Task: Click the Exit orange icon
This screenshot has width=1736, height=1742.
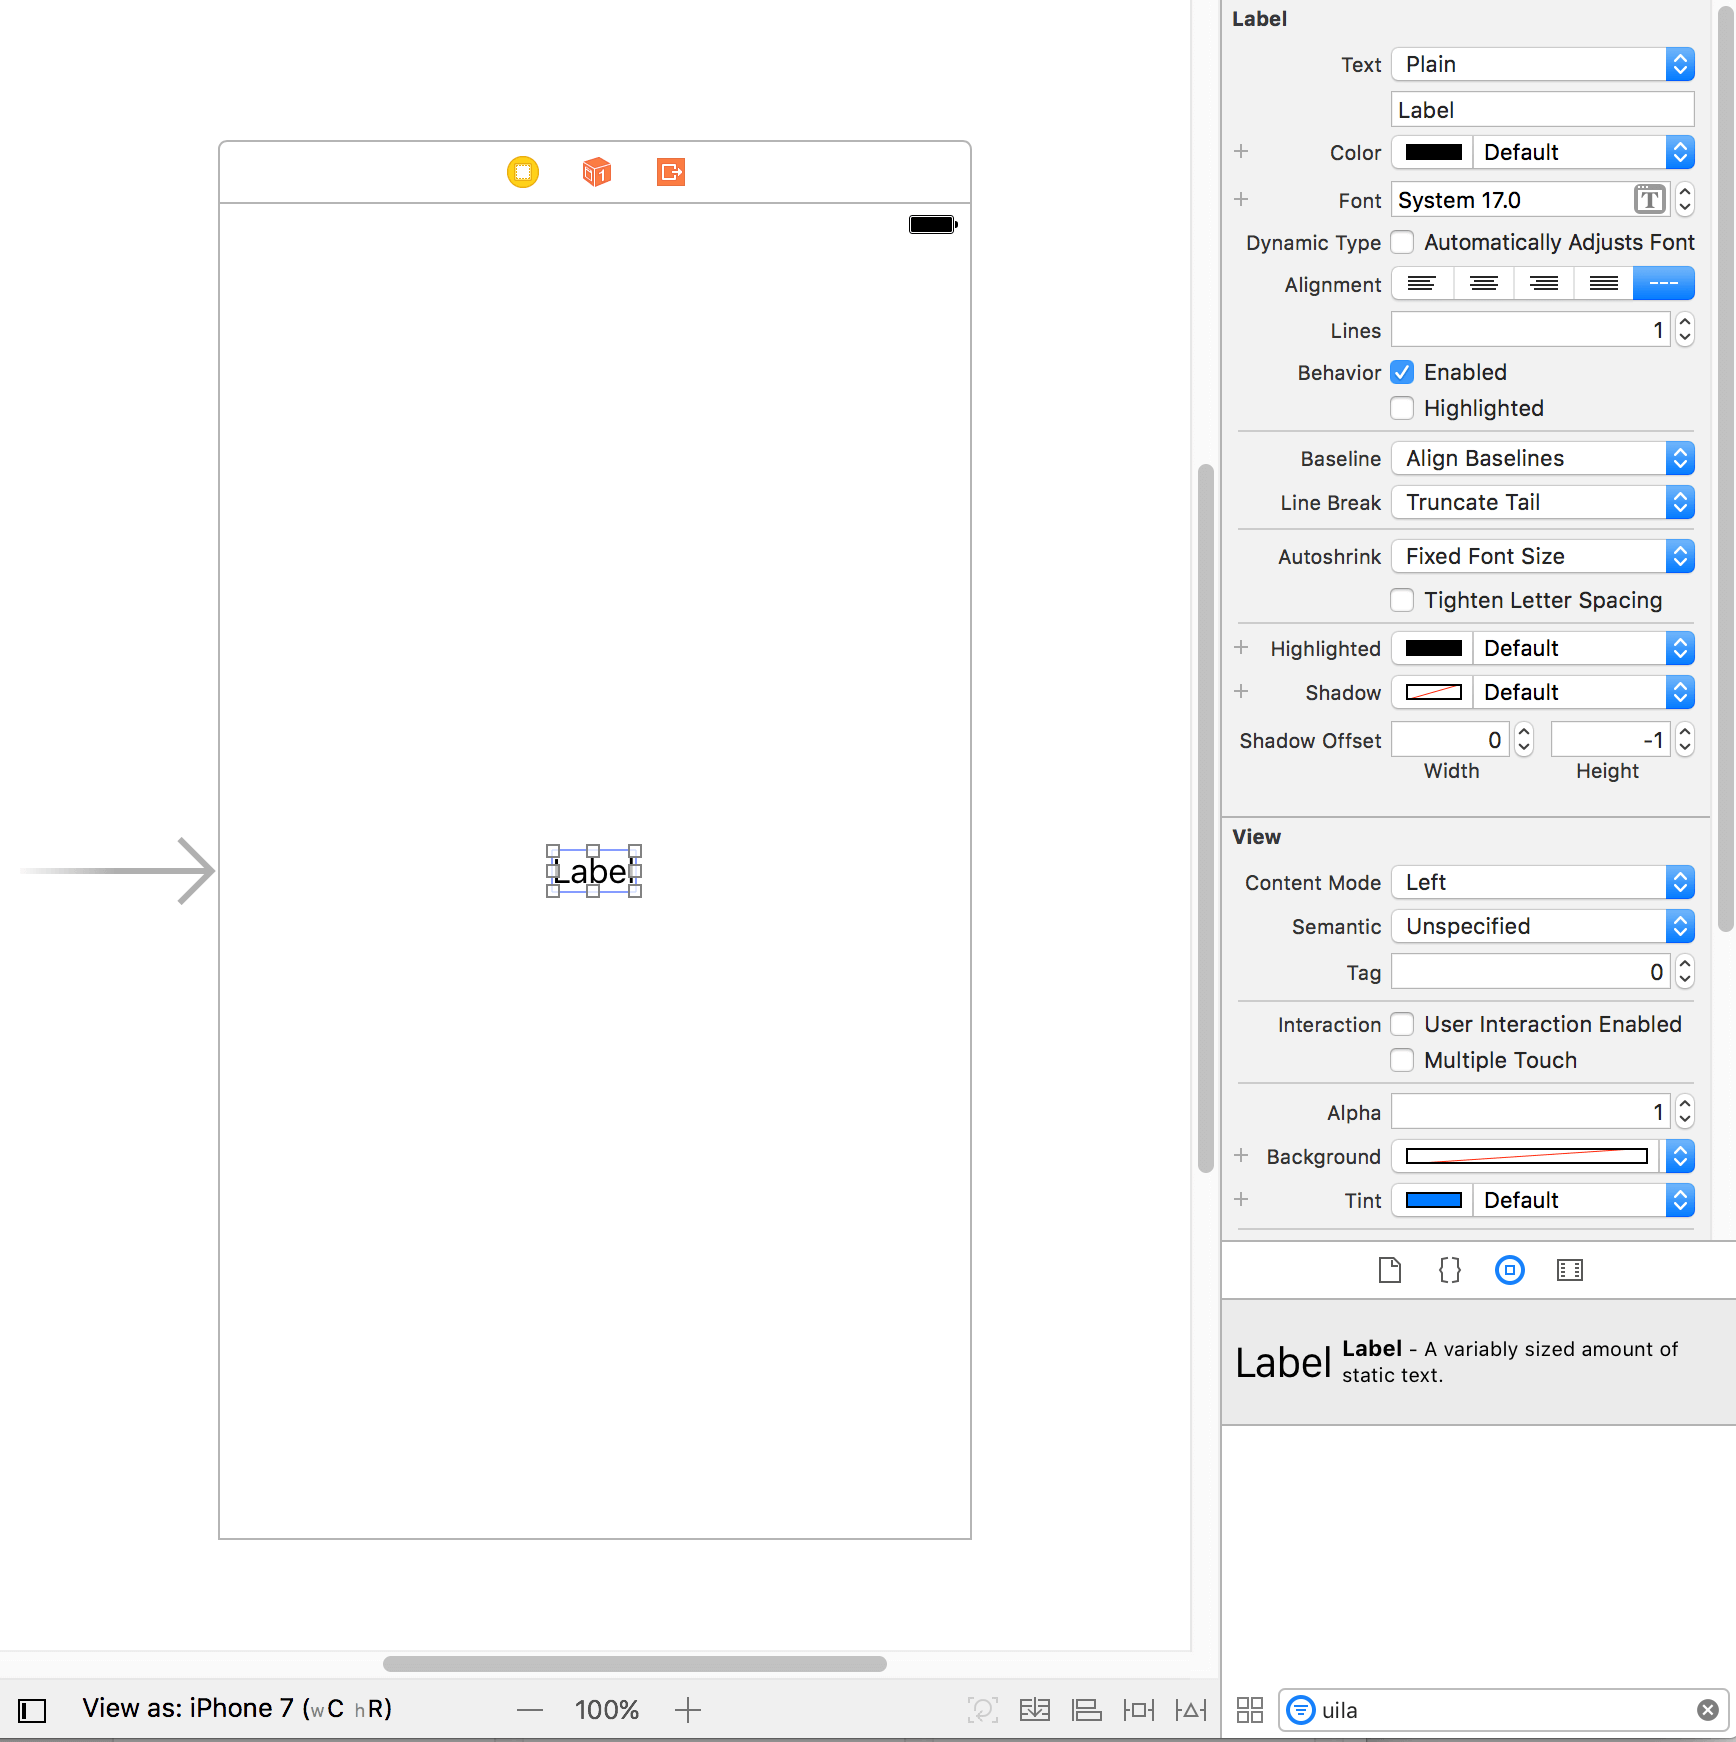Action: tap(671, 172)
